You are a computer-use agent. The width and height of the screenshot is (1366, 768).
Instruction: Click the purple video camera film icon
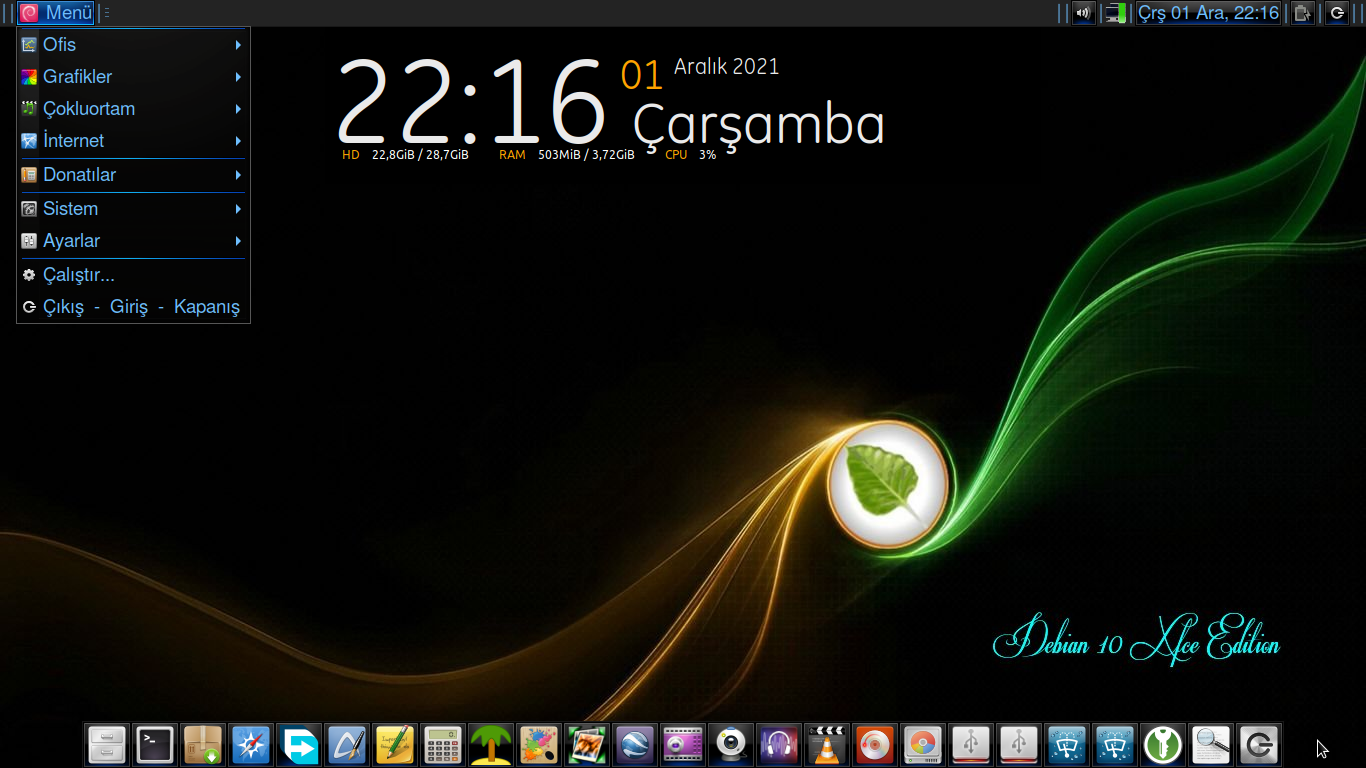coord(683,745)
